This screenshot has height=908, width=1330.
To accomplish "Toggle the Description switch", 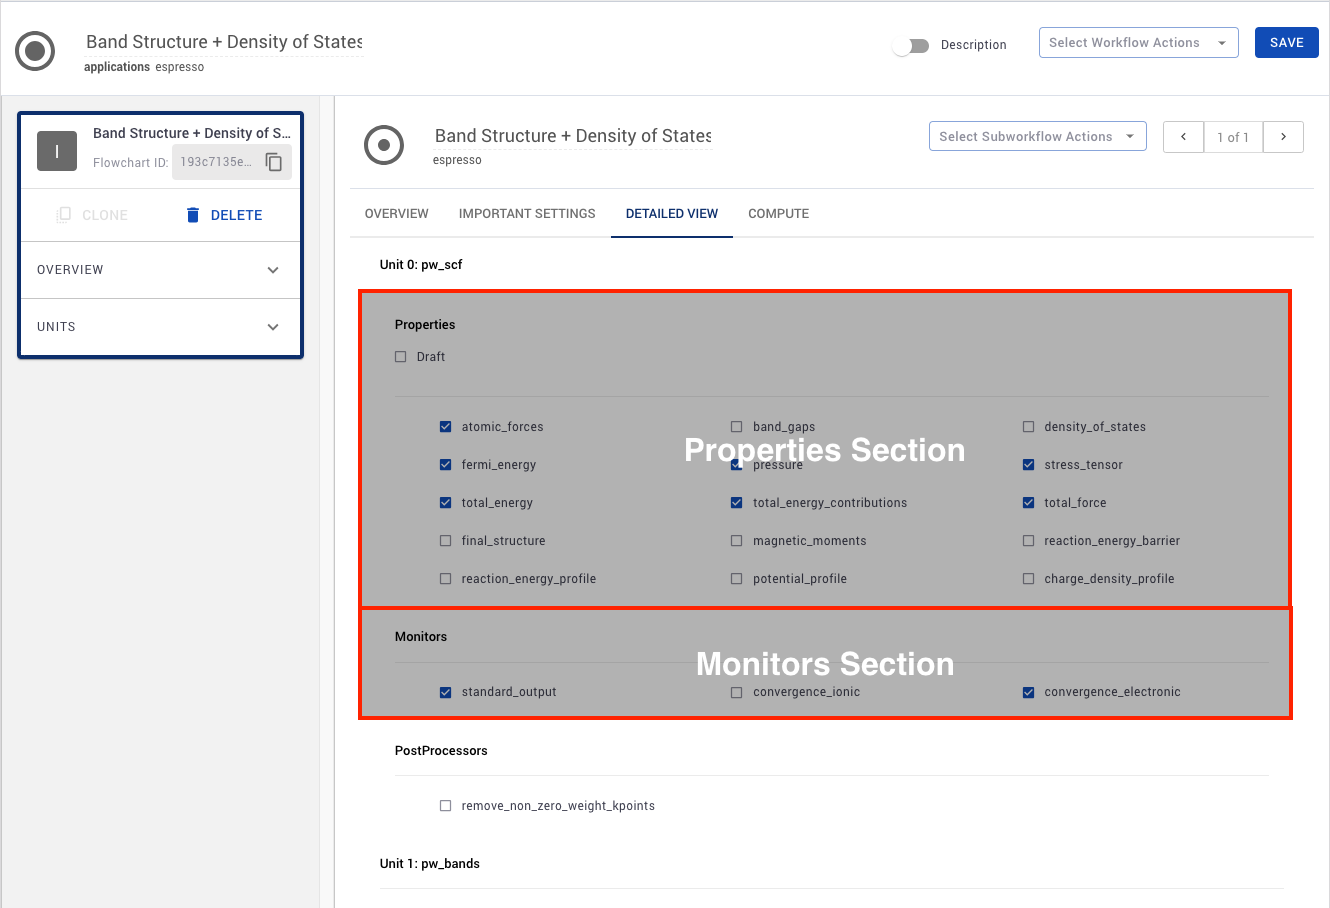I will click(x=911, y=46).
